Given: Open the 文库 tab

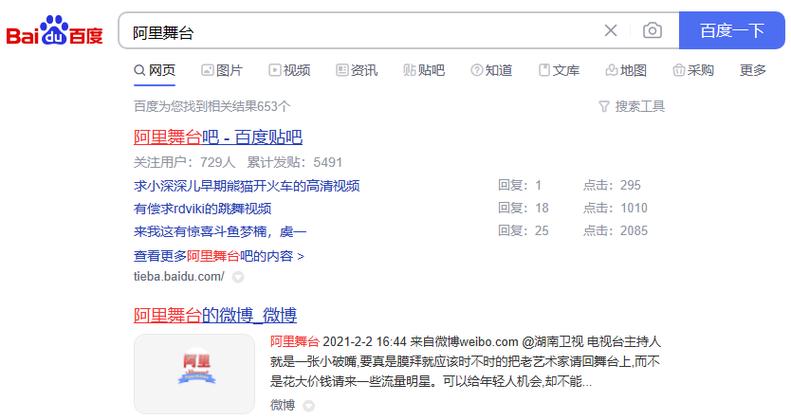Looking at the screenshot, I should coord(559,70).
